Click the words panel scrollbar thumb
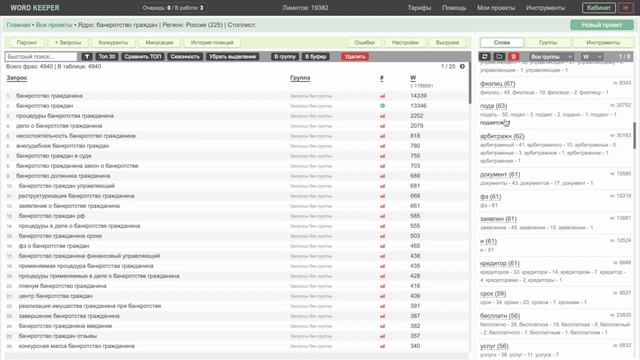The width and height of the screenshot is (640, 360). pos(634,136)
